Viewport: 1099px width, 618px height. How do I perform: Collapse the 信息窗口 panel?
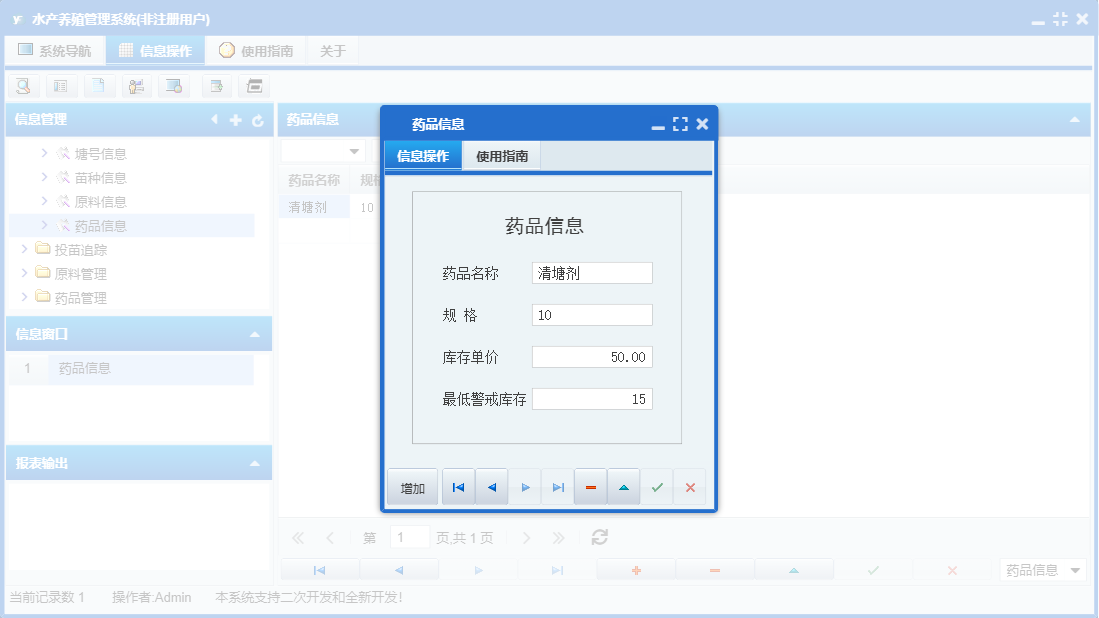[x=254, y=333]
